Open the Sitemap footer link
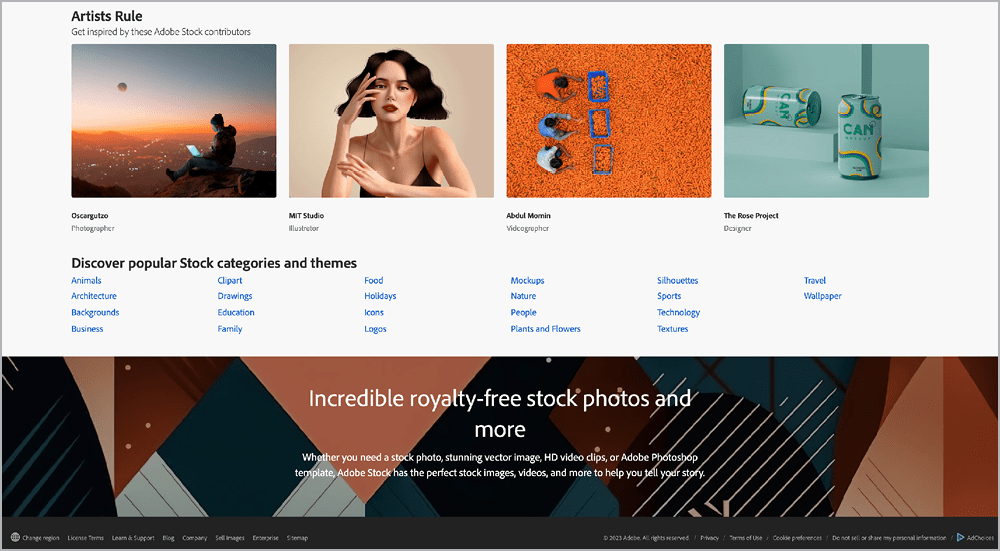 297,538
